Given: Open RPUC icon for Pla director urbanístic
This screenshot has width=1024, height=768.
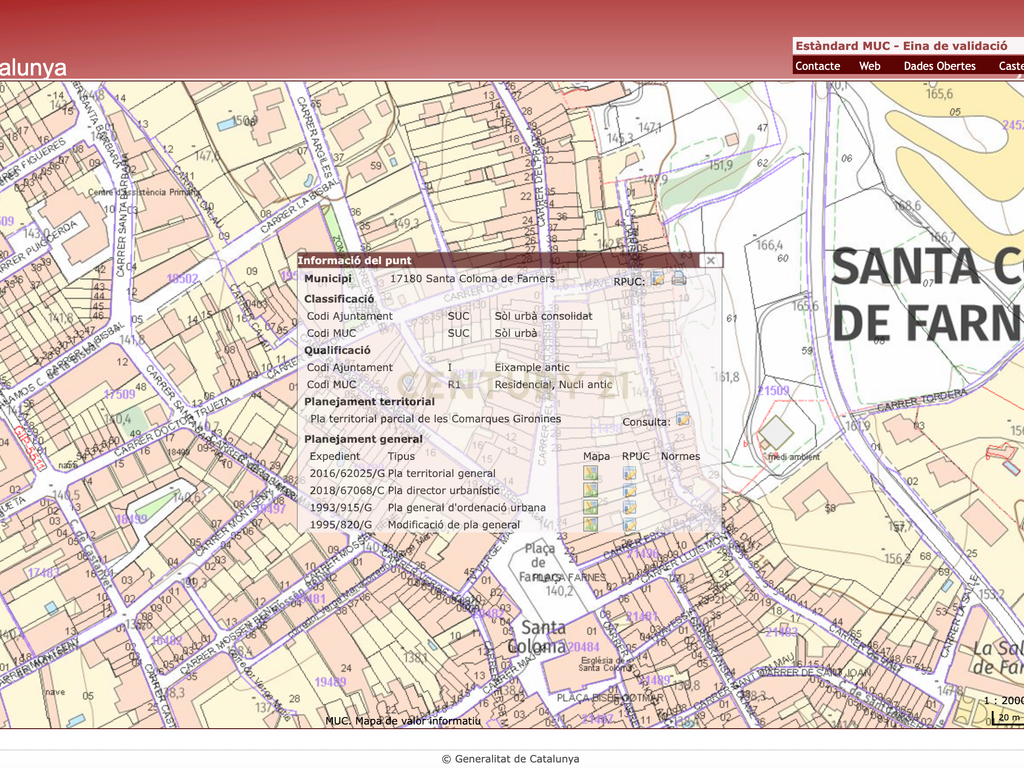Looking at the screenshot, I should (630, 490).
